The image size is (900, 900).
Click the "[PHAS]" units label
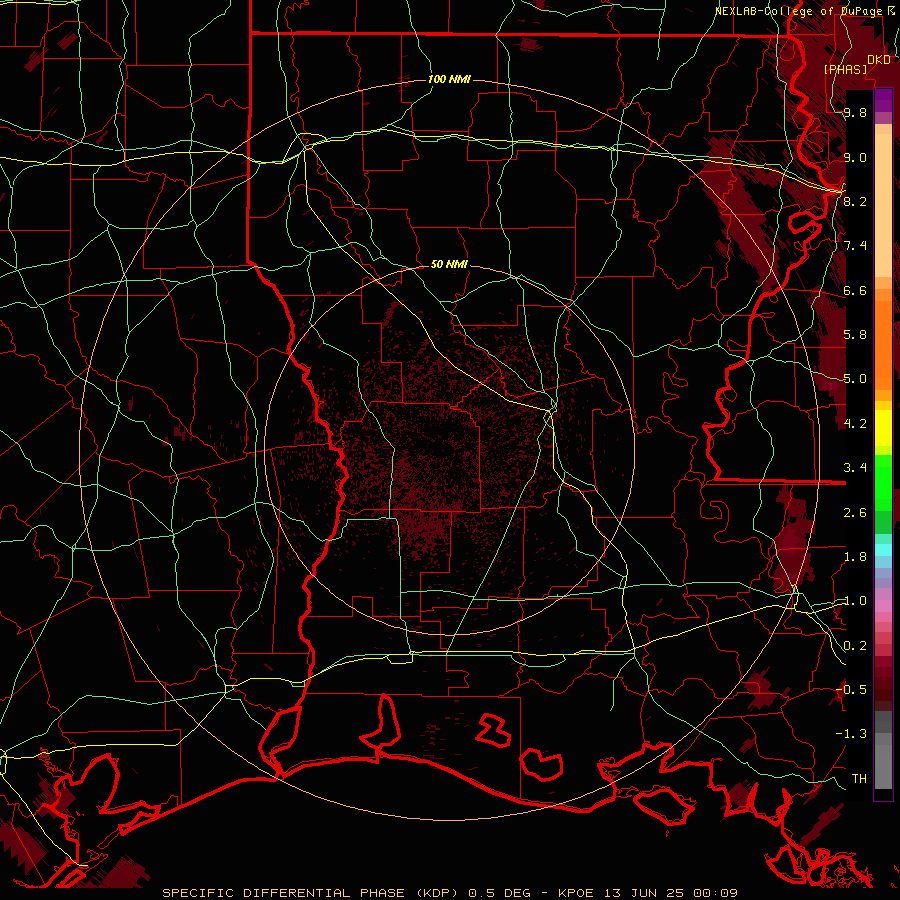pos(845,69)
